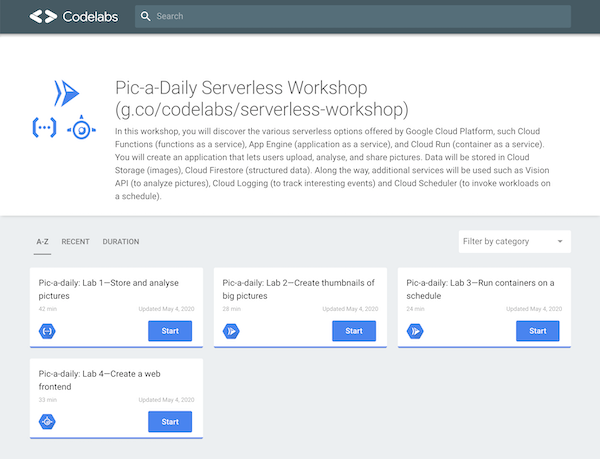Click the Cloud Functions brackets icon in header

tap(44, 127)
